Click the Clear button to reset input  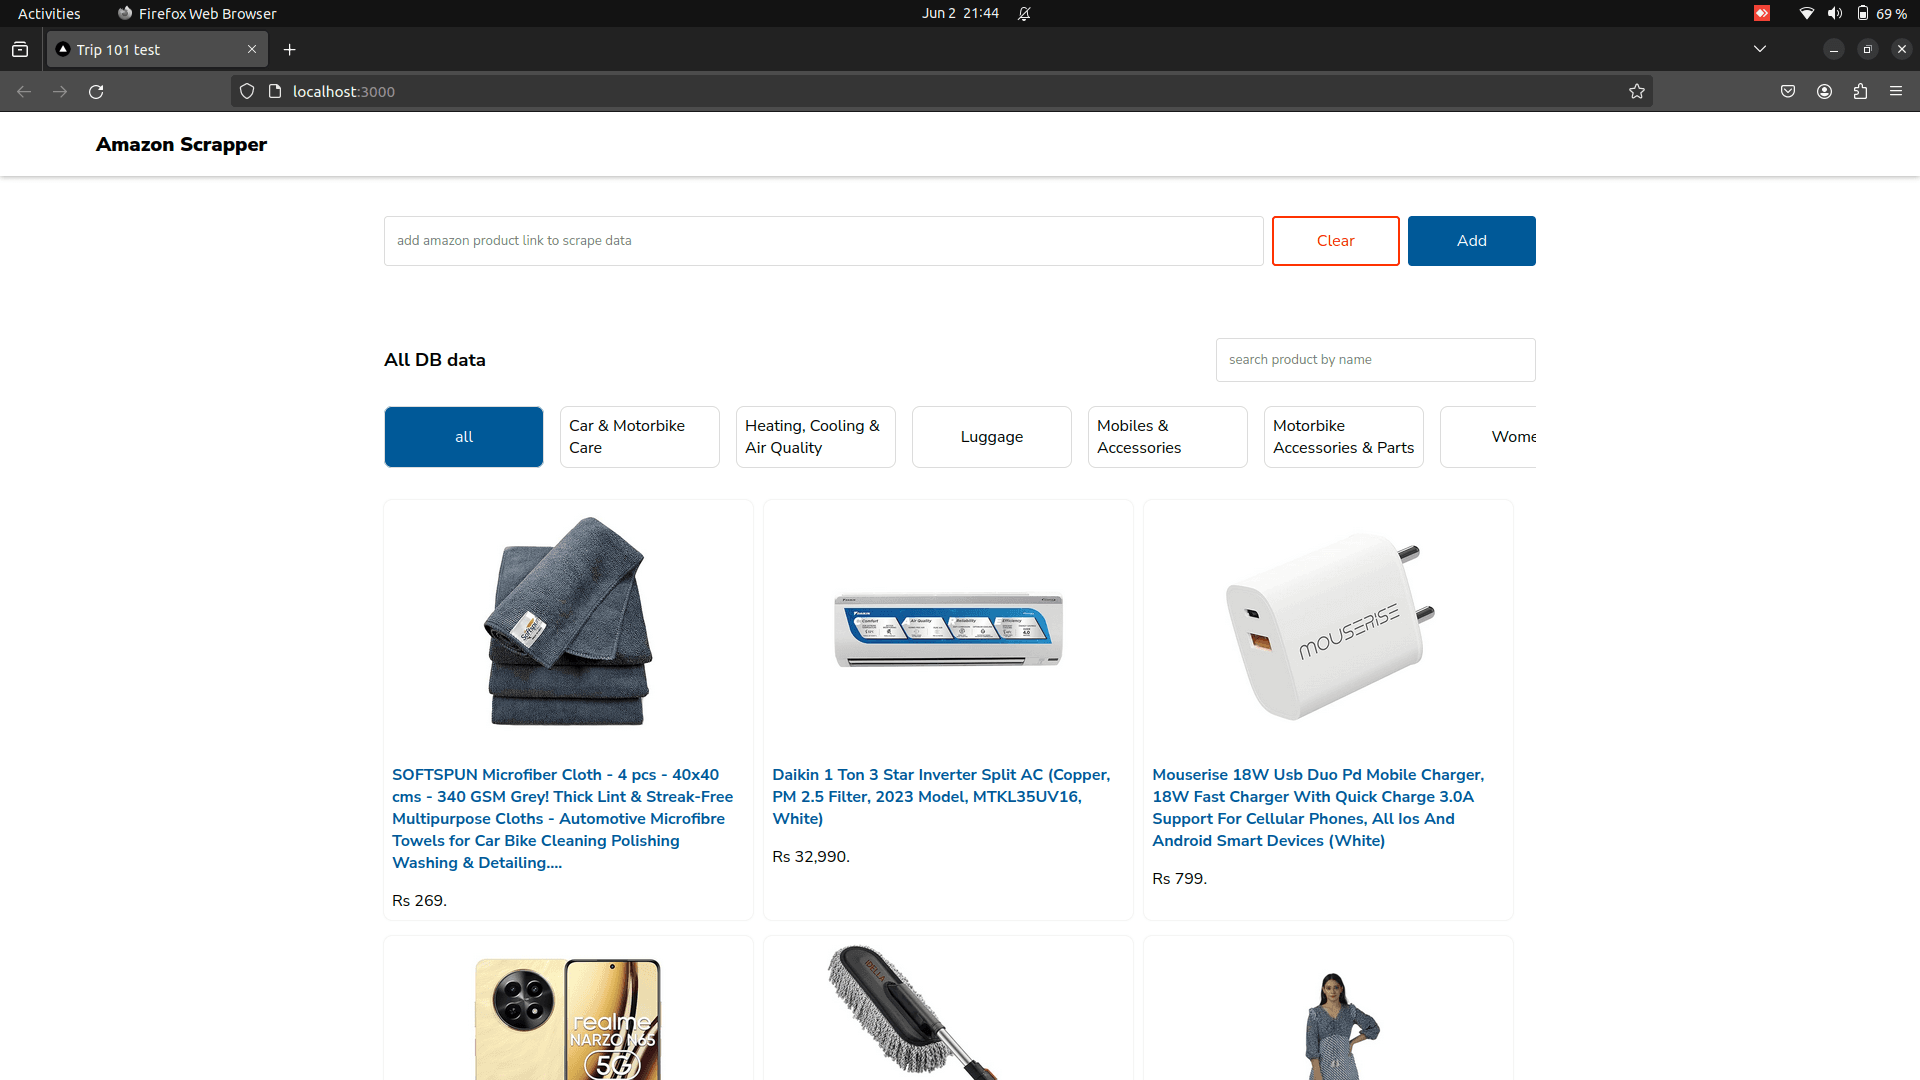click(x=1335, y=240)
